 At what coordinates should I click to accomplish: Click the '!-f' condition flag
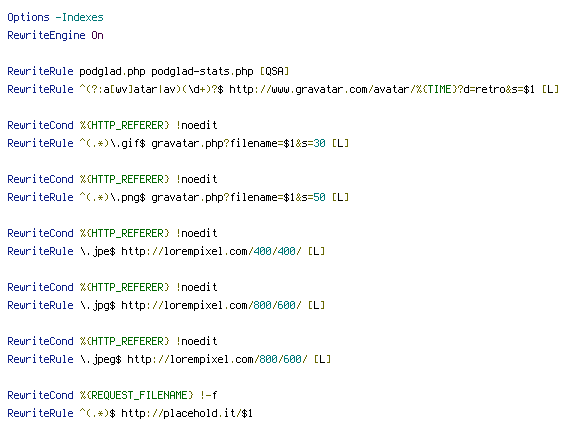tap(208, 395)
